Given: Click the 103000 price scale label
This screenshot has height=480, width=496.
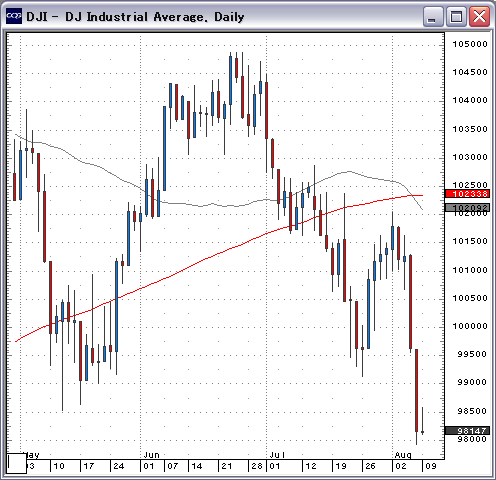Looking at the screenshot, I should pyautogui.click(x=470, y=157).
